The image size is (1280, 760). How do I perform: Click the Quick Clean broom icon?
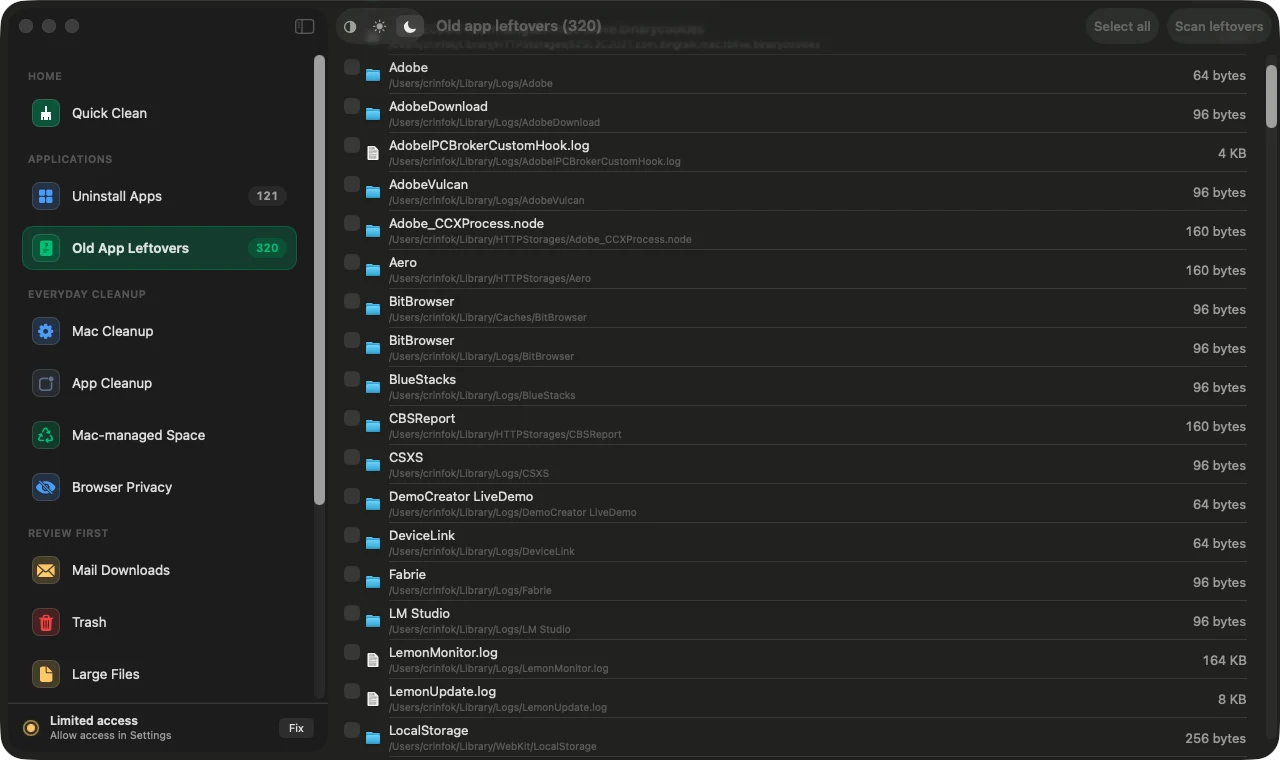click(x=46, y=113)
